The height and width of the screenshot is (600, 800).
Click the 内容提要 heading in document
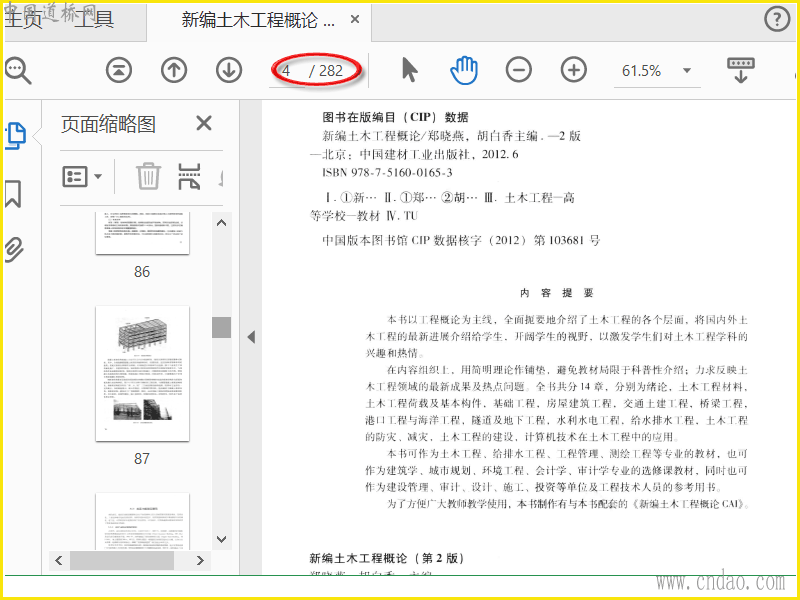[557, 293]
